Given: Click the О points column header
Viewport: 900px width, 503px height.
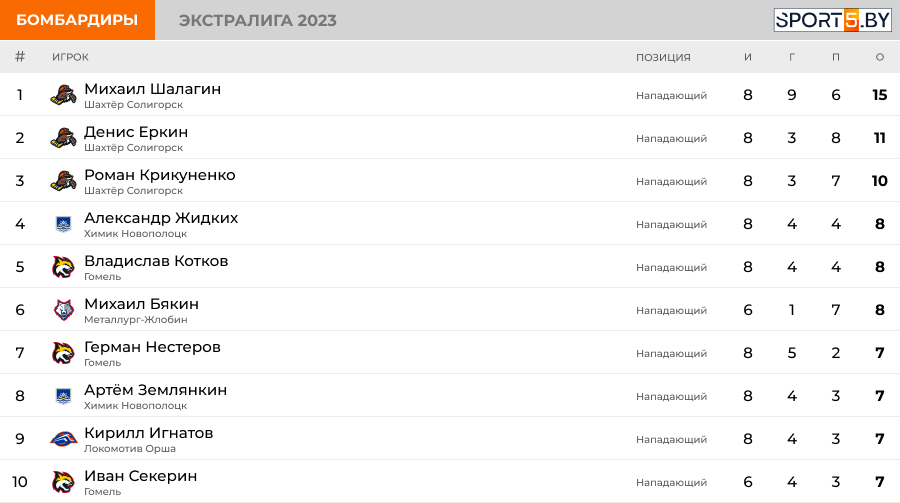Looking at the screenshot, I should 880,57.
